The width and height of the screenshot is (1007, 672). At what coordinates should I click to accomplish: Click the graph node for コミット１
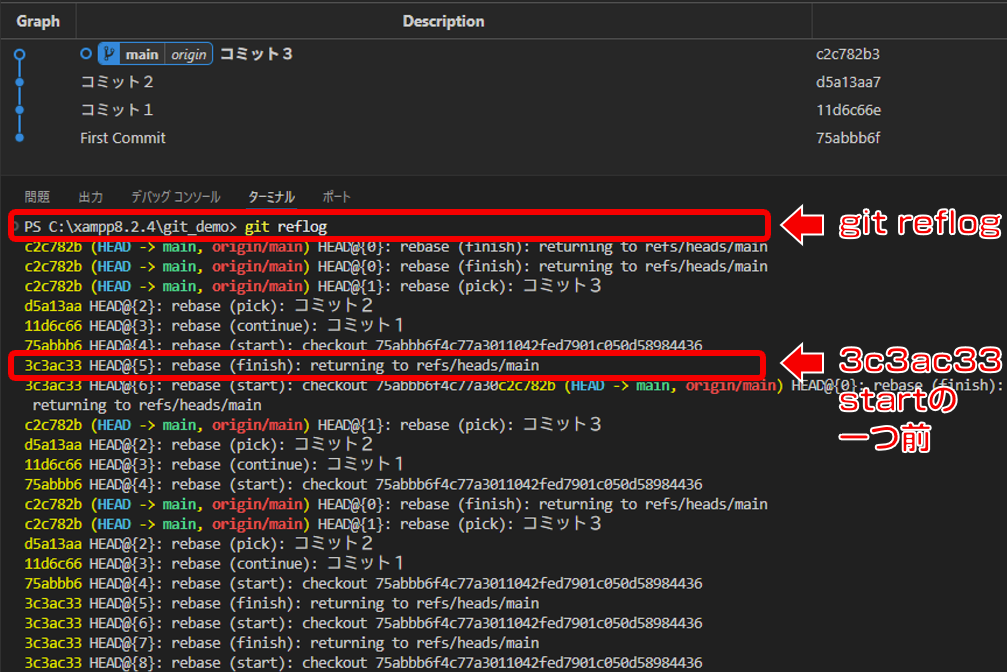coord(19,110)
